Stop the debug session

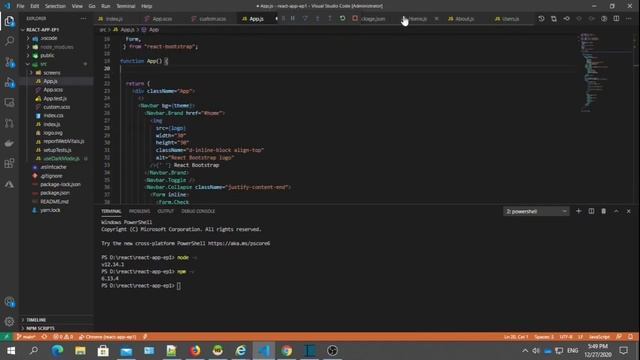point(355,18)
